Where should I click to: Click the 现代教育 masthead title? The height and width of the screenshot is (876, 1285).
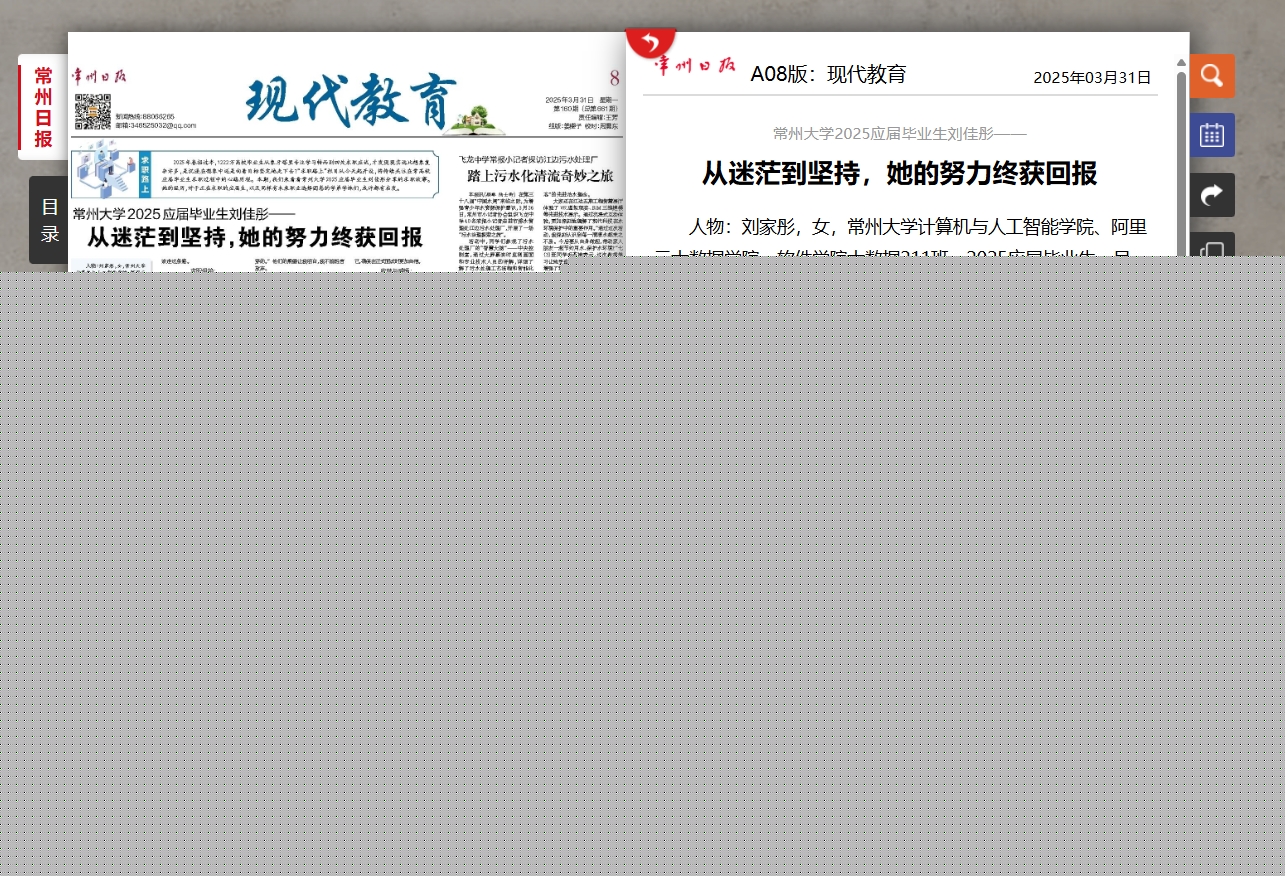350,101
